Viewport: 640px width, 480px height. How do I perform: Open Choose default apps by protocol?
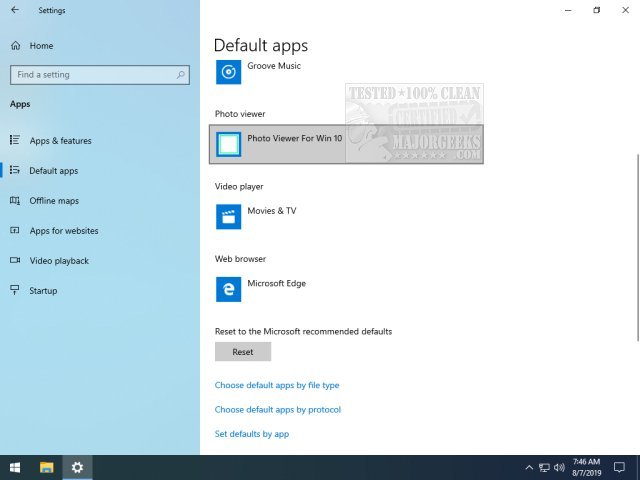pyautogui.click(x=278, y=410)
